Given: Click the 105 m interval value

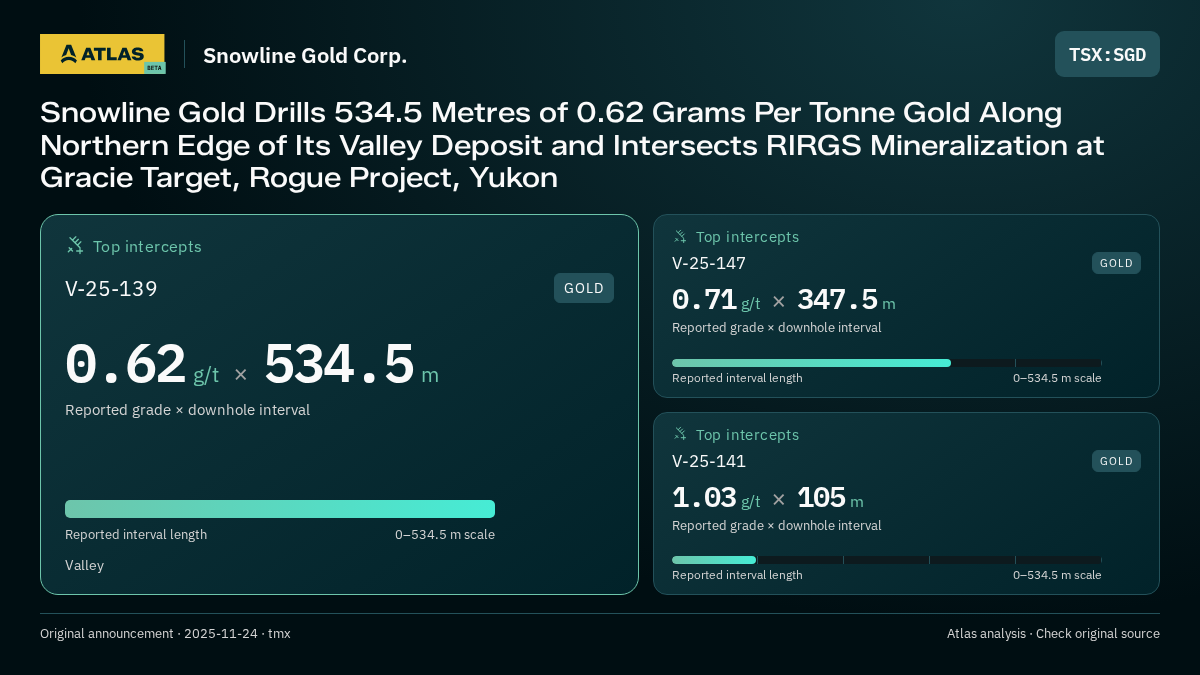Looking at the screenshot, I should [830, 498].
